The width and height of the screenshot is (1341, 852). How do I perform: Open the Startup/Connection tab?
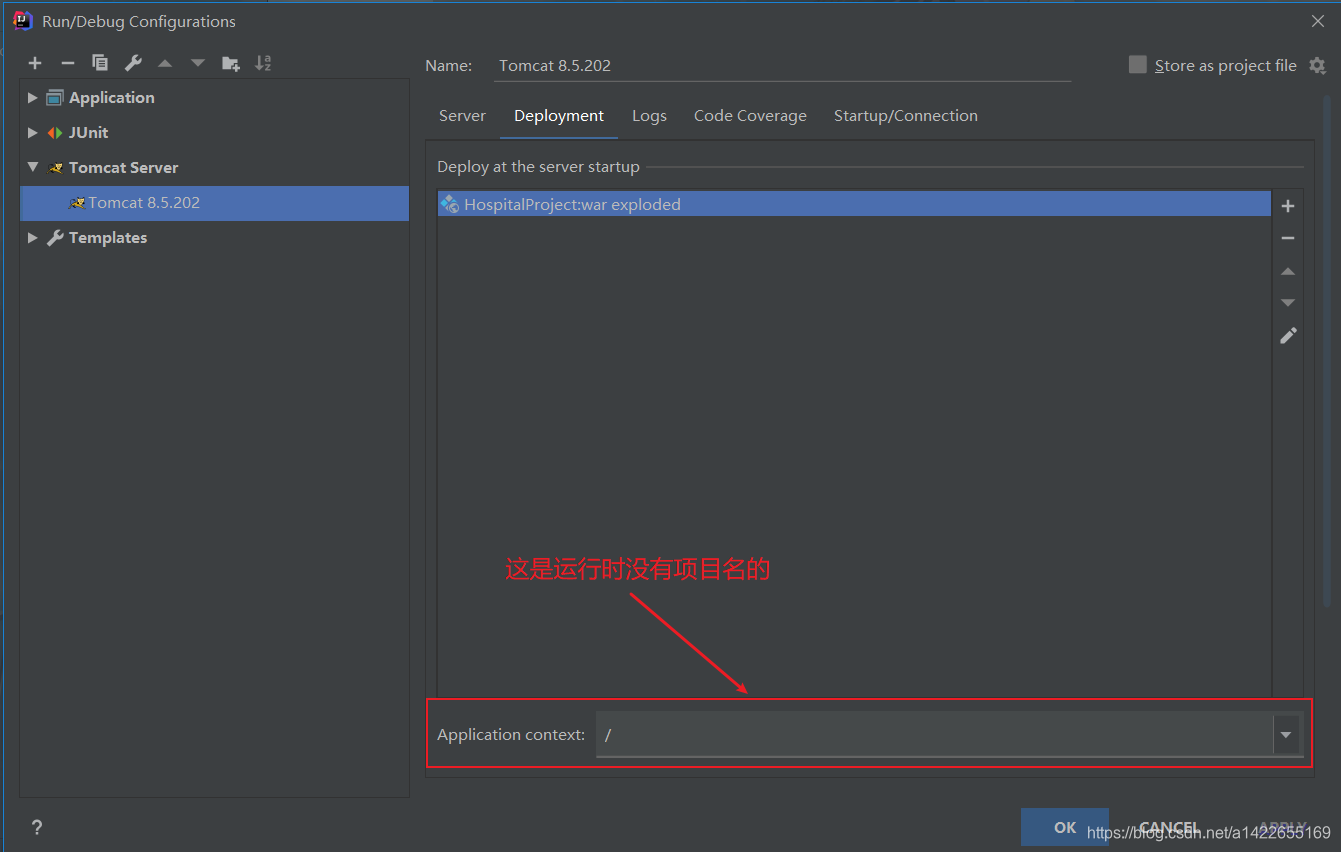(906, 116)
